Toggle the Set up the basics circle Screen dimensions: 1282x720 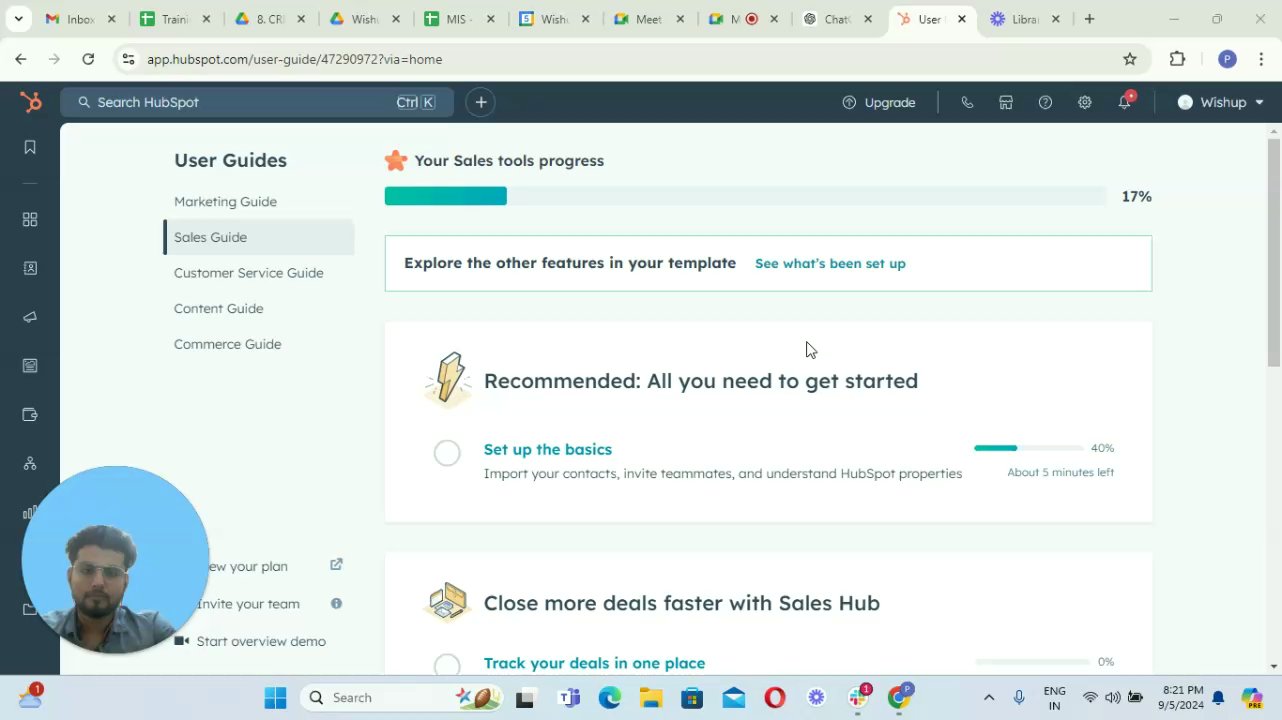point(447,453)
